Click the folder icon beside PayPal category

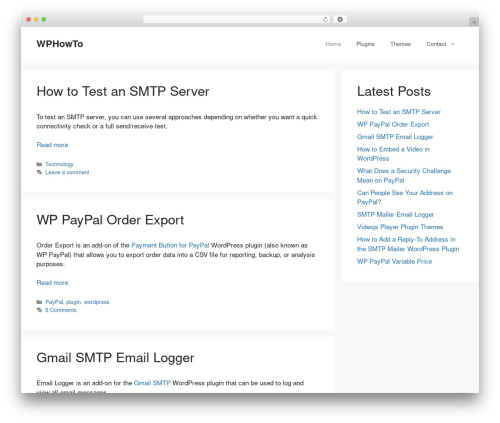39,302
